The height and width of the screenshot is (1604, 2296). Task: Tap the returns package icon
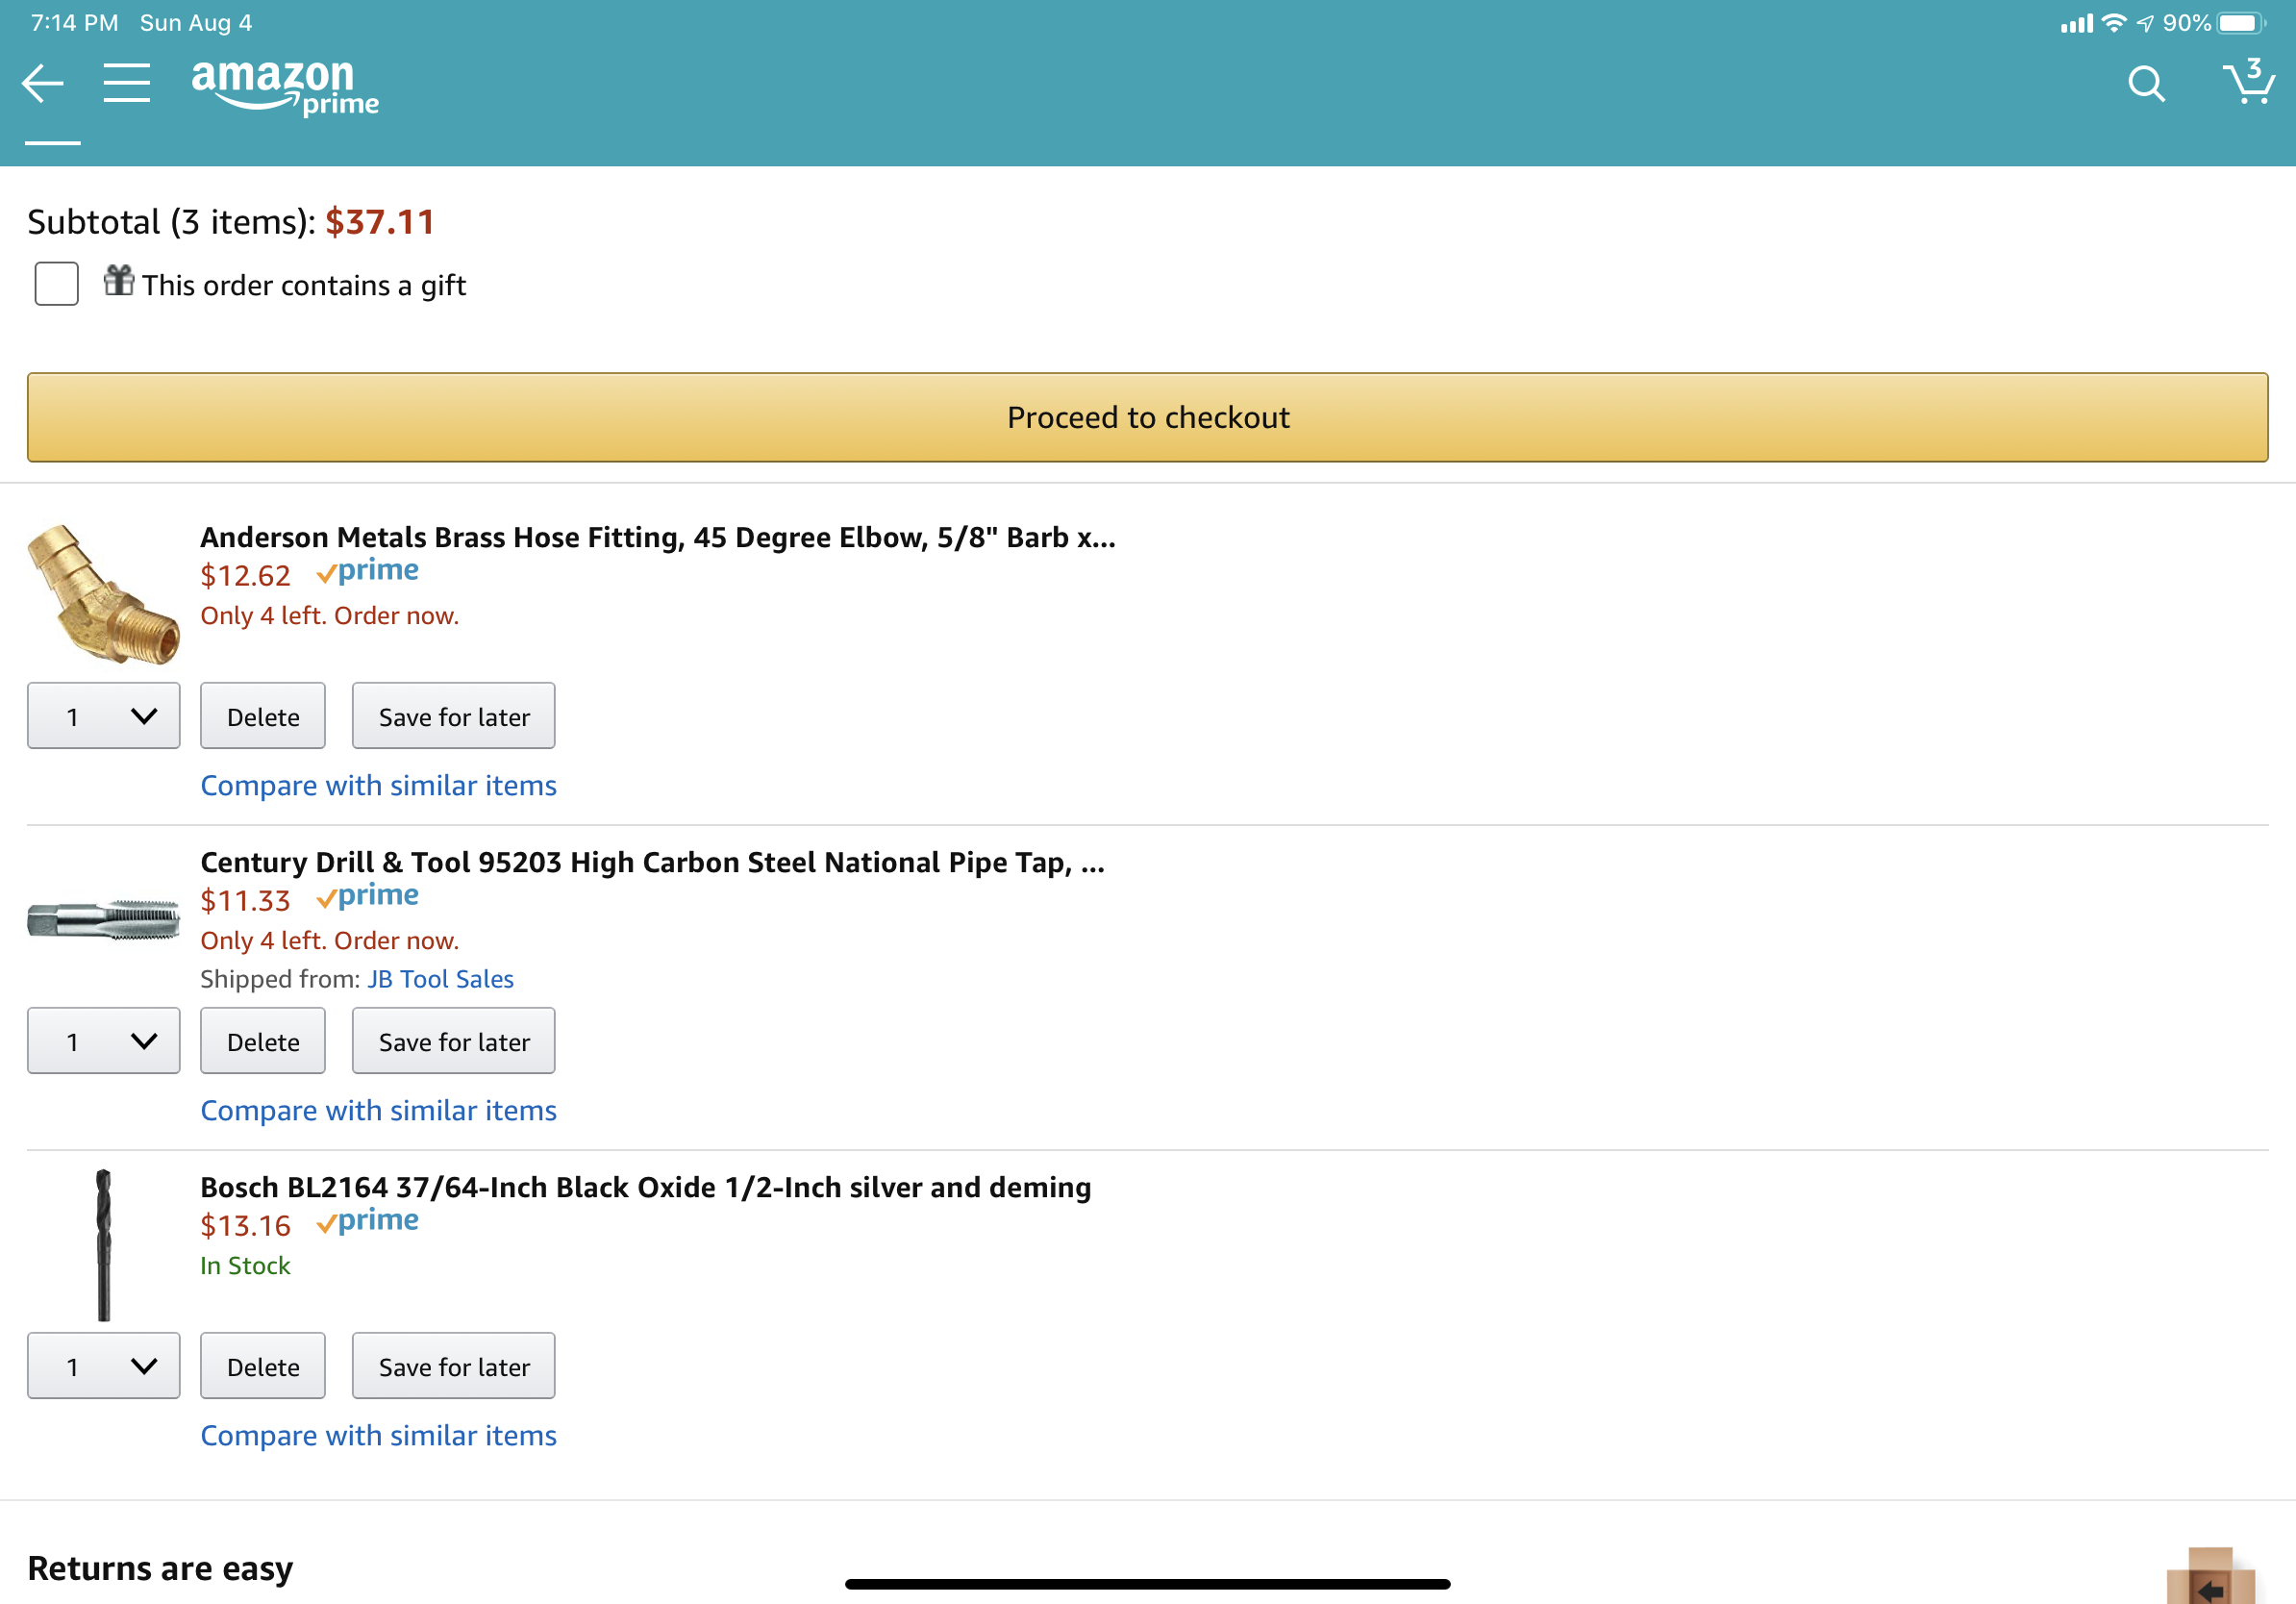2210,1577
